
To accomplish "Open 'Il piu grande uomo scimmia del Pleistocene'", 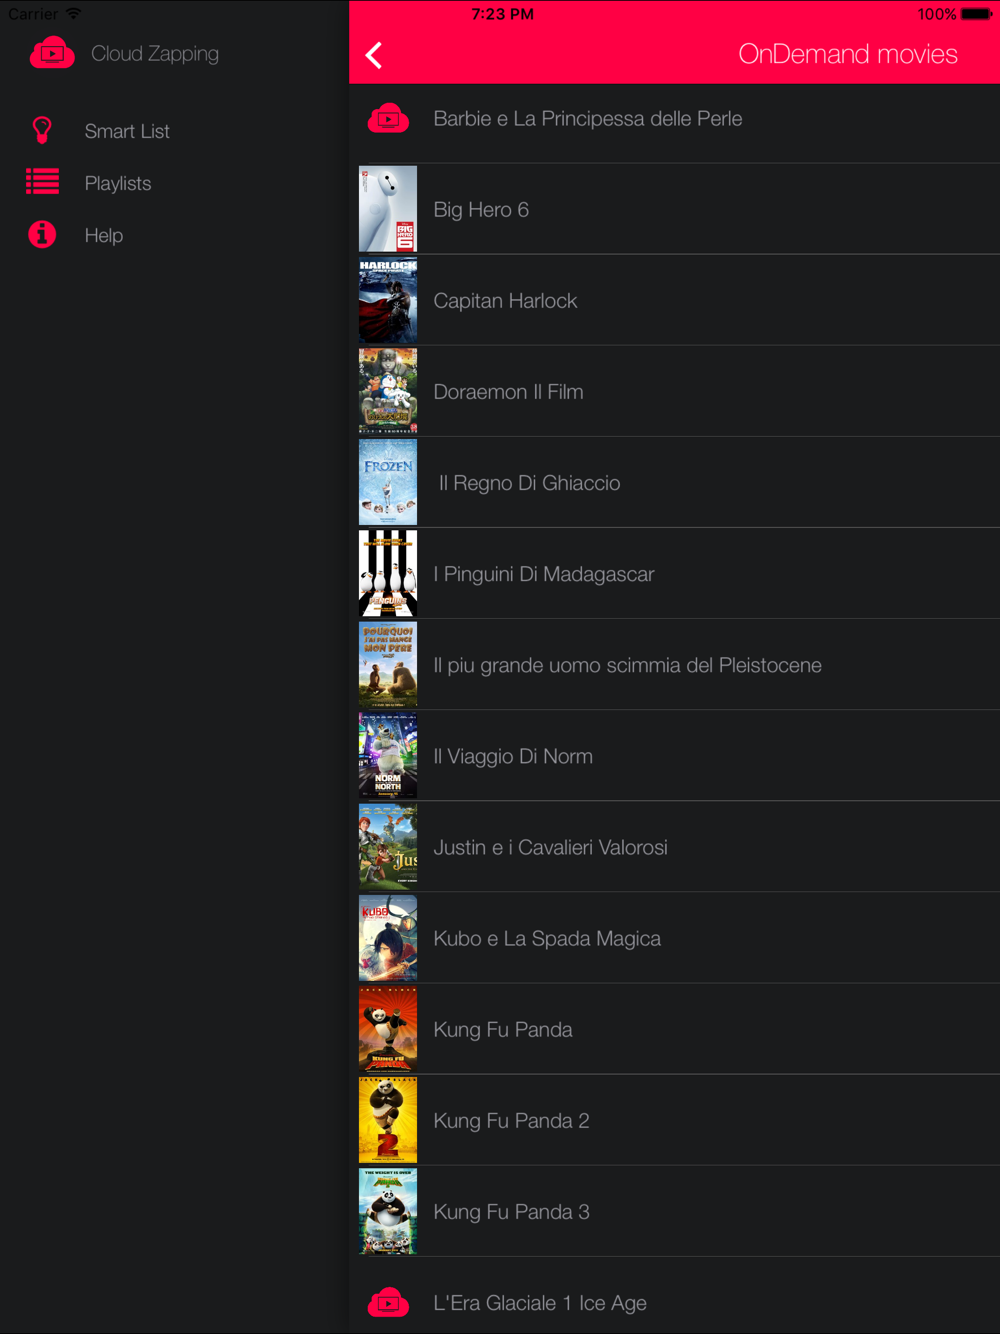I will click(628, 665).
